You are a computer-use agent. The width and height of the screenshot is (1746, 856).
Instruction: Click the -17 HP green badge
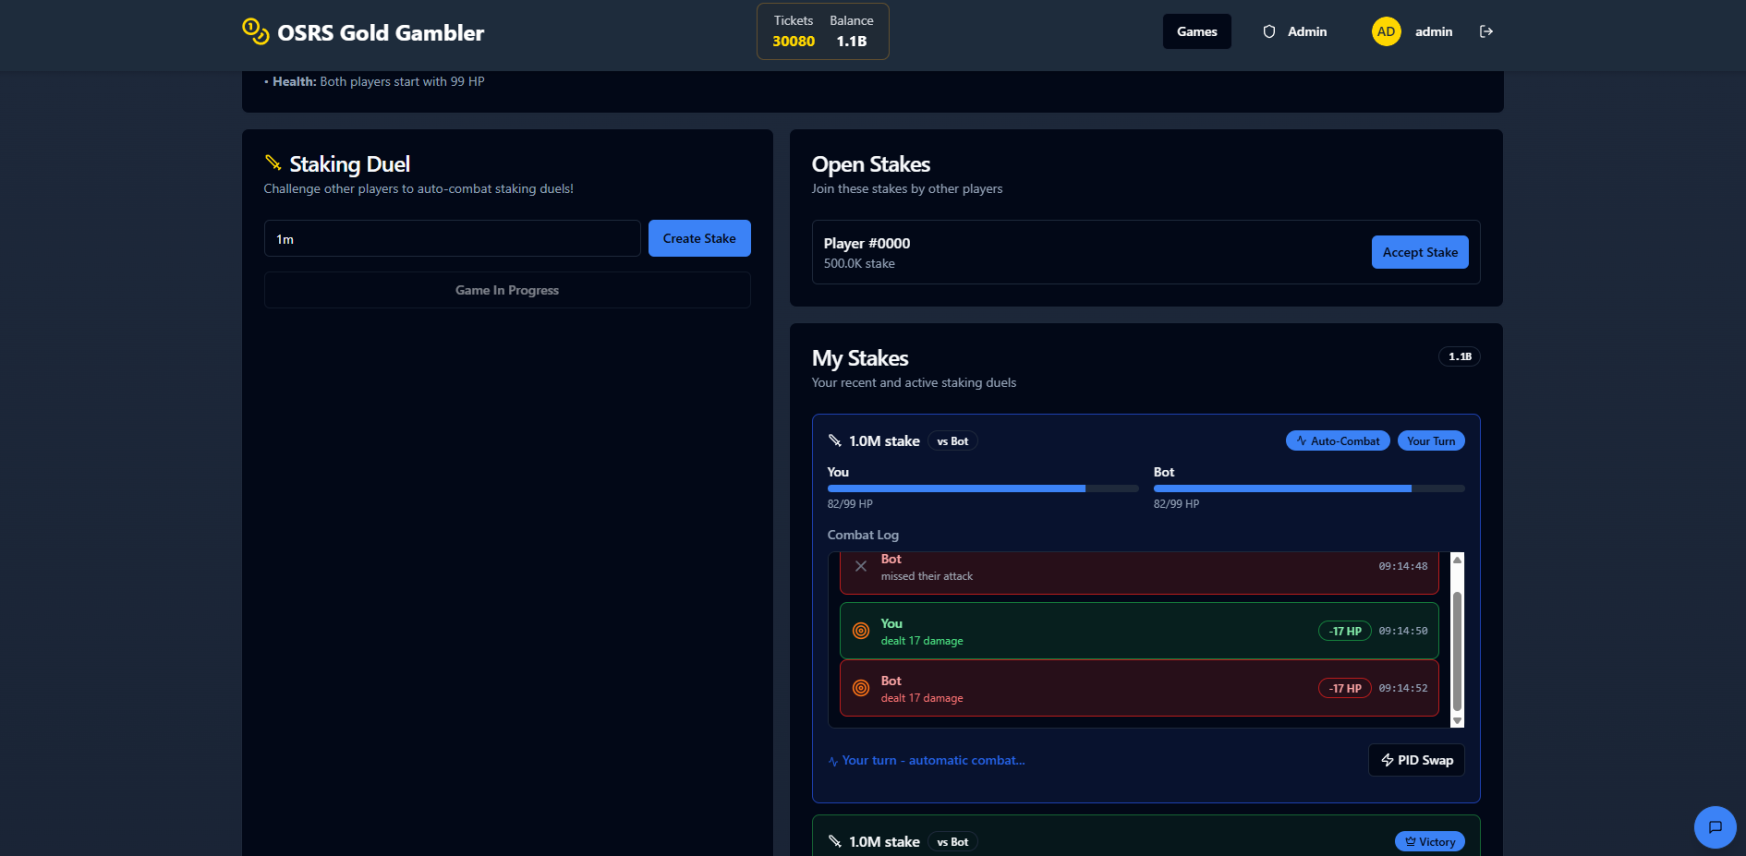1345,631
